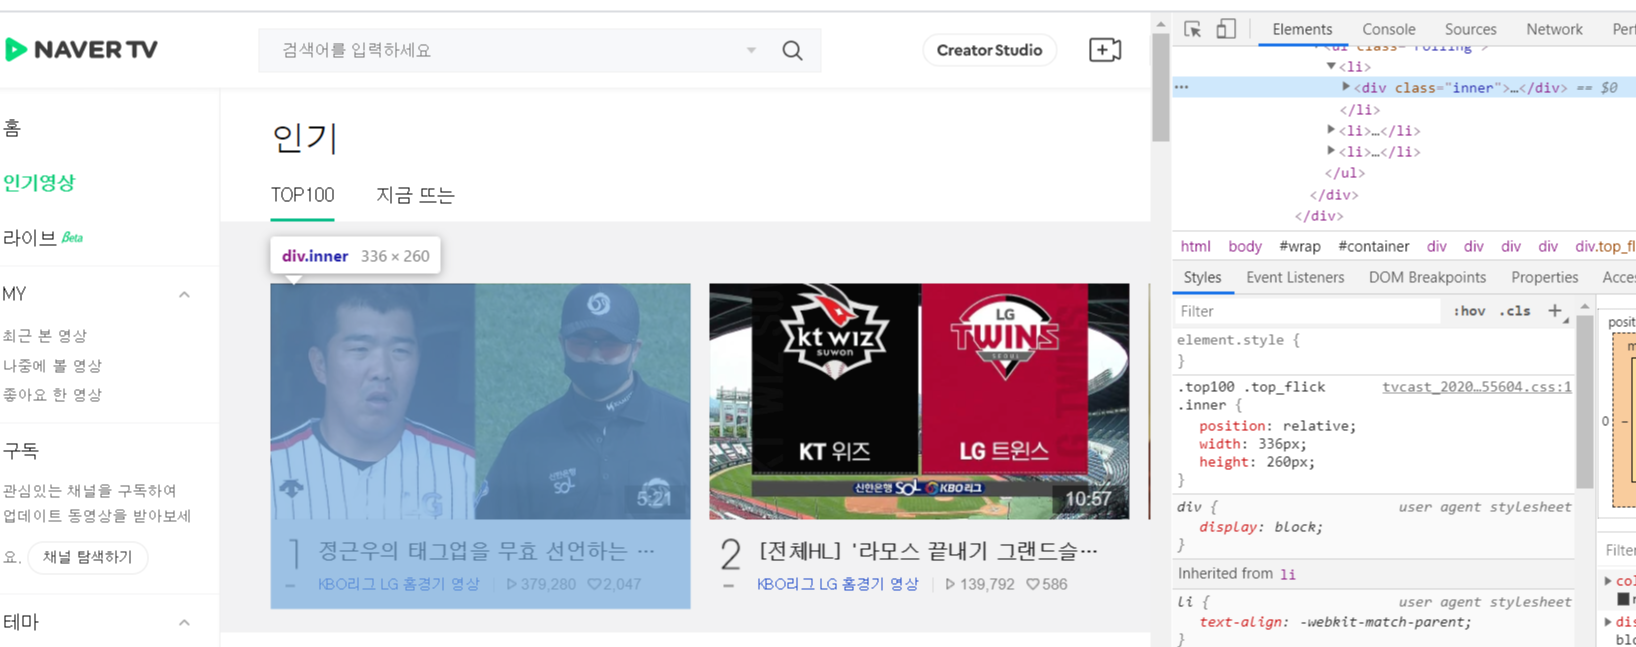Collapse the MY section chevron
1636x647 pixels.
click(x=184, y=294)
